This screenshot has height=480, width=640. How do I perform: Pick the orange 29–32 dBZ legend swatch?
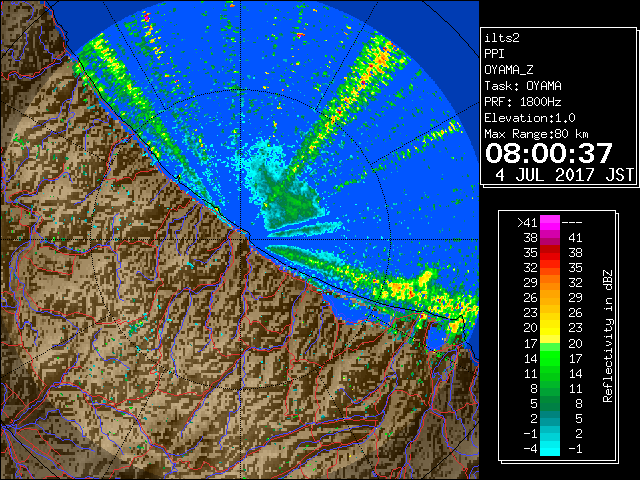pos(550,283)
